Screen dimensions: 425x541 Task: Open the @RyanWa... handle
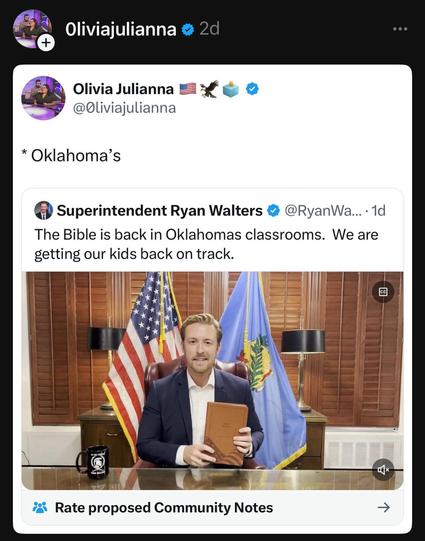tap(323, 210)
